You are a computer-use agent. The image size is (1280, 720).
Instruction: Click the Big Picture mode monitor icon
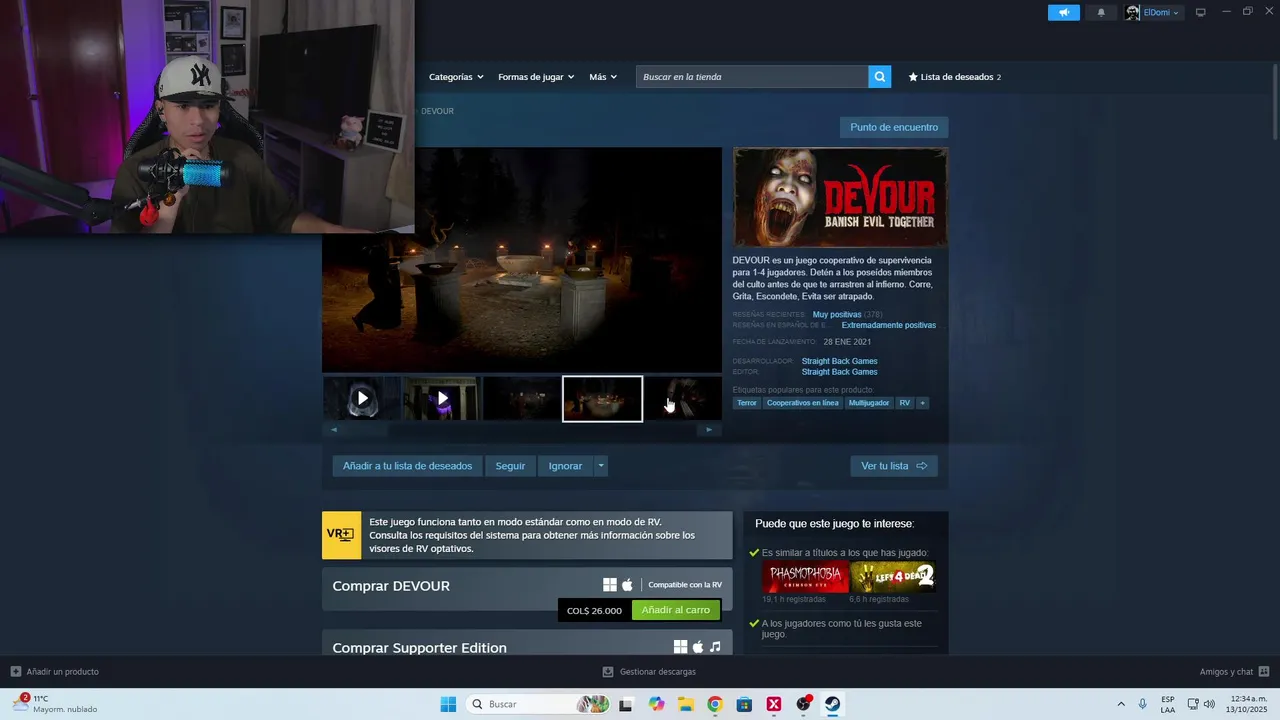pos(1201,12)
